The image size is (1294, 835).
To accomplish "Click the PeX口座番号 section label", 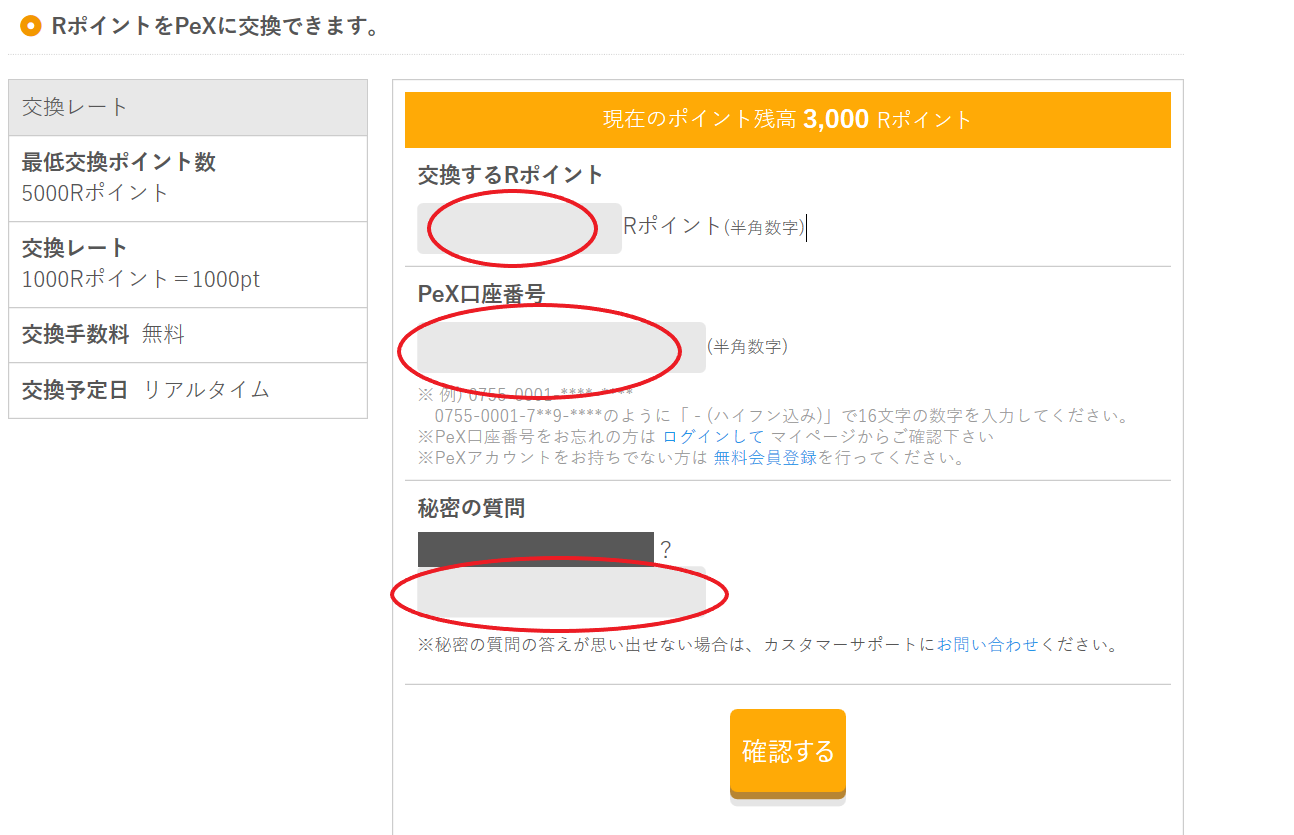I will point(481,294).
